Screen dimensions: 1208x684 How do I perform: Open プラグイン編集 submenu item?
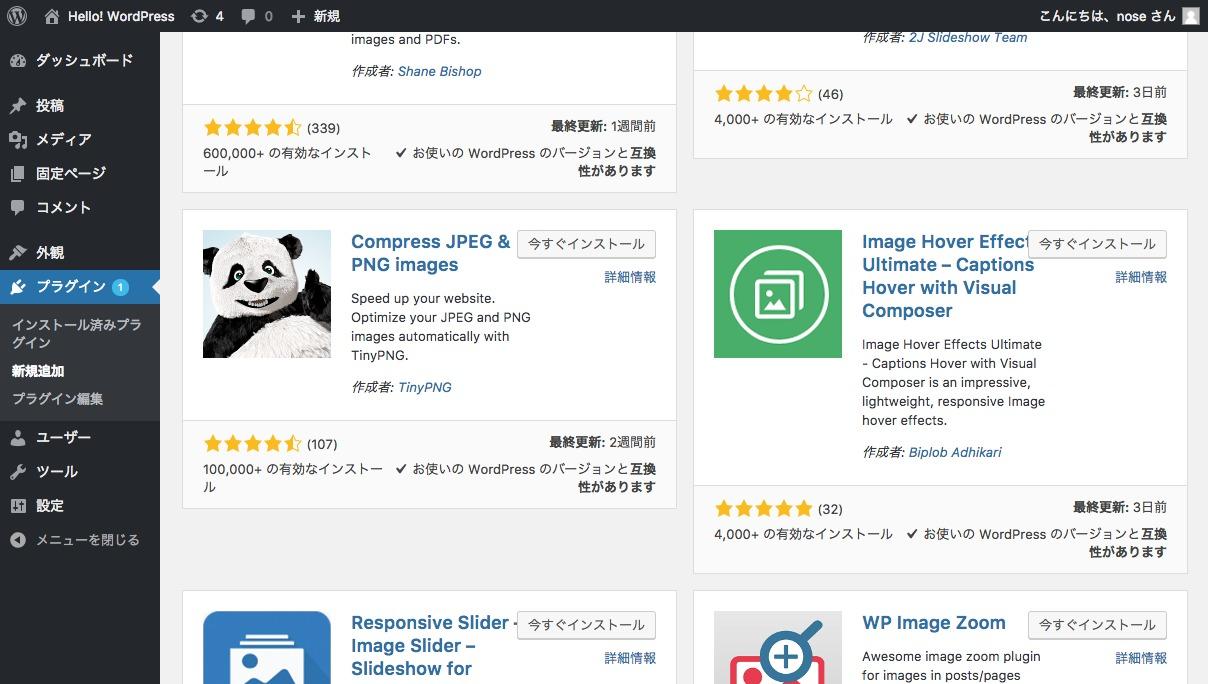point(57,399)
